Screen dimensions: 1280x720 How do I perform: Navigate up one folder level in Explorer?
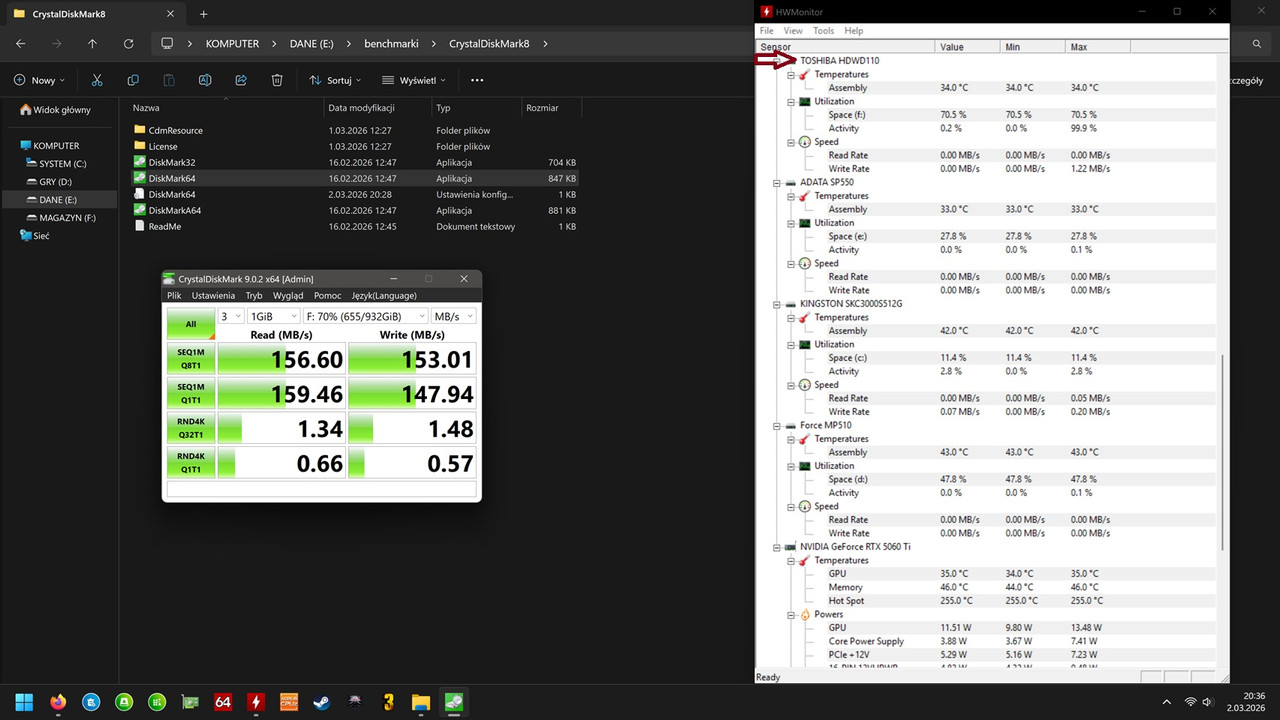click(x=93, y=44)
